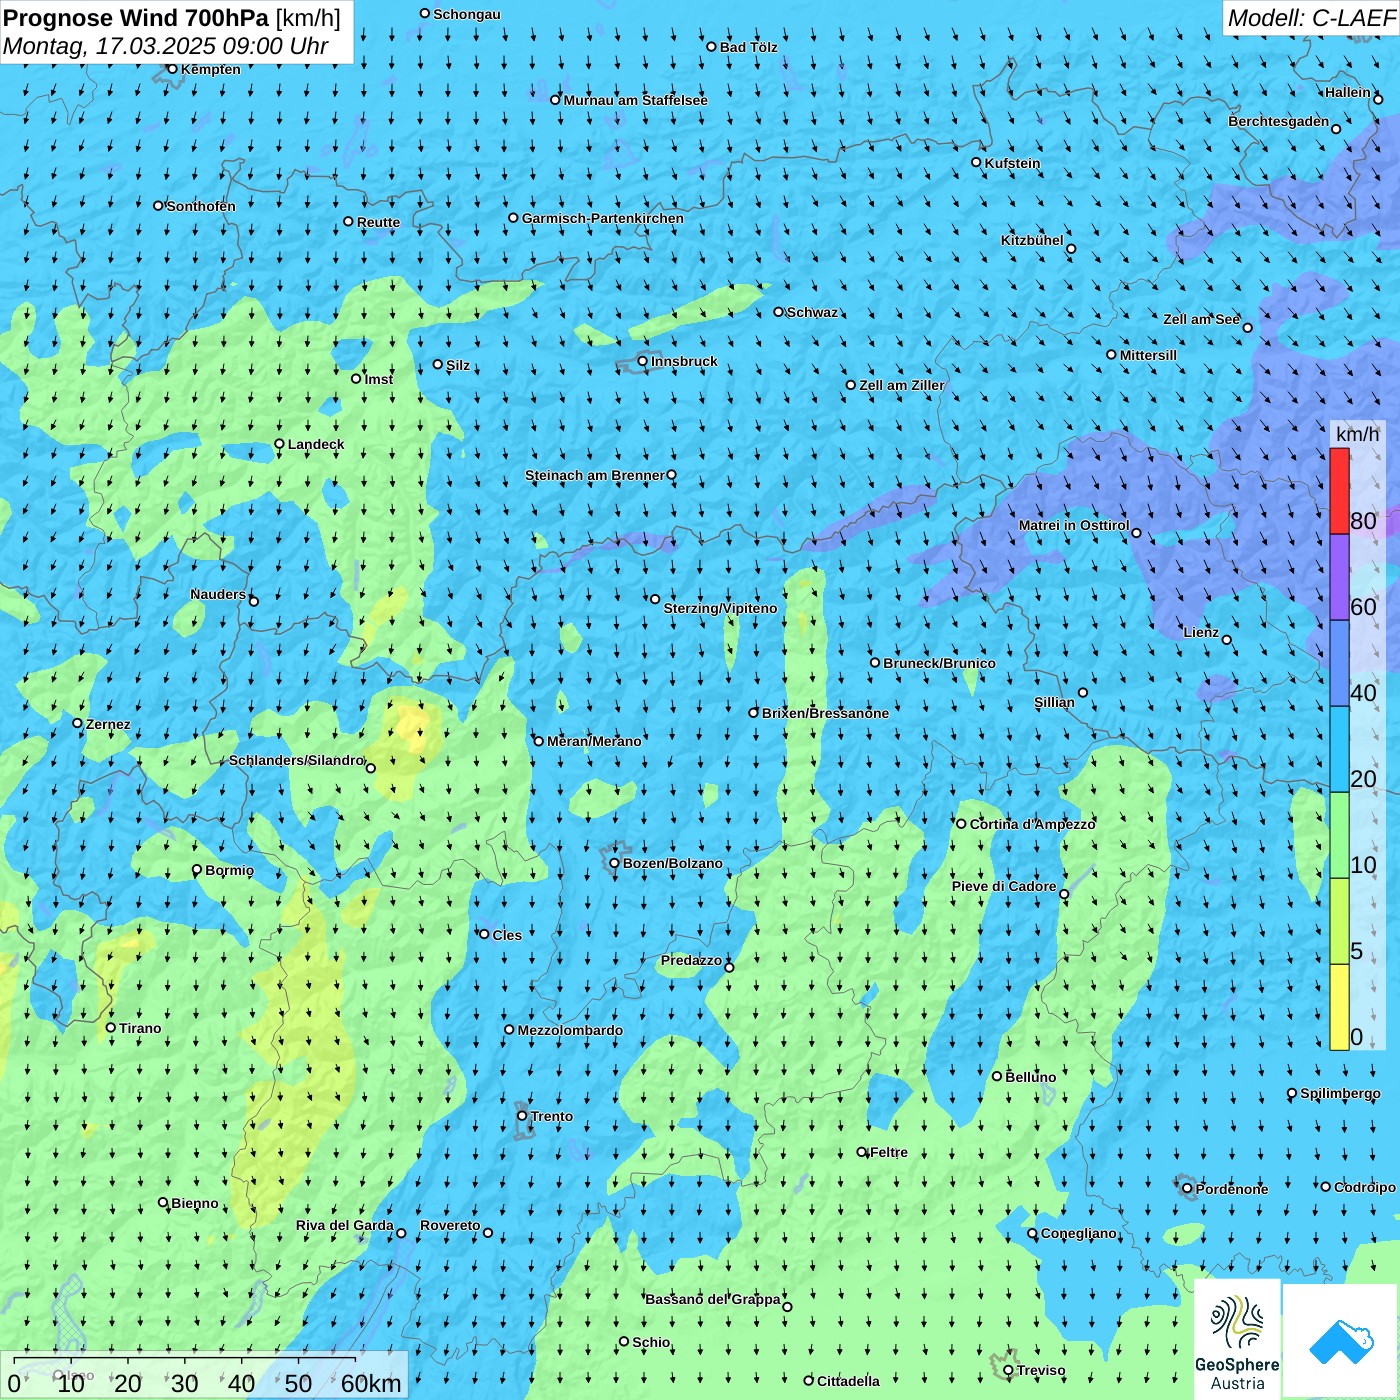The width and height of the screenshot is (1400, 1400).
Task: Click the purple 60–80 km/h legend swatch
Action: pos(1339,577)
